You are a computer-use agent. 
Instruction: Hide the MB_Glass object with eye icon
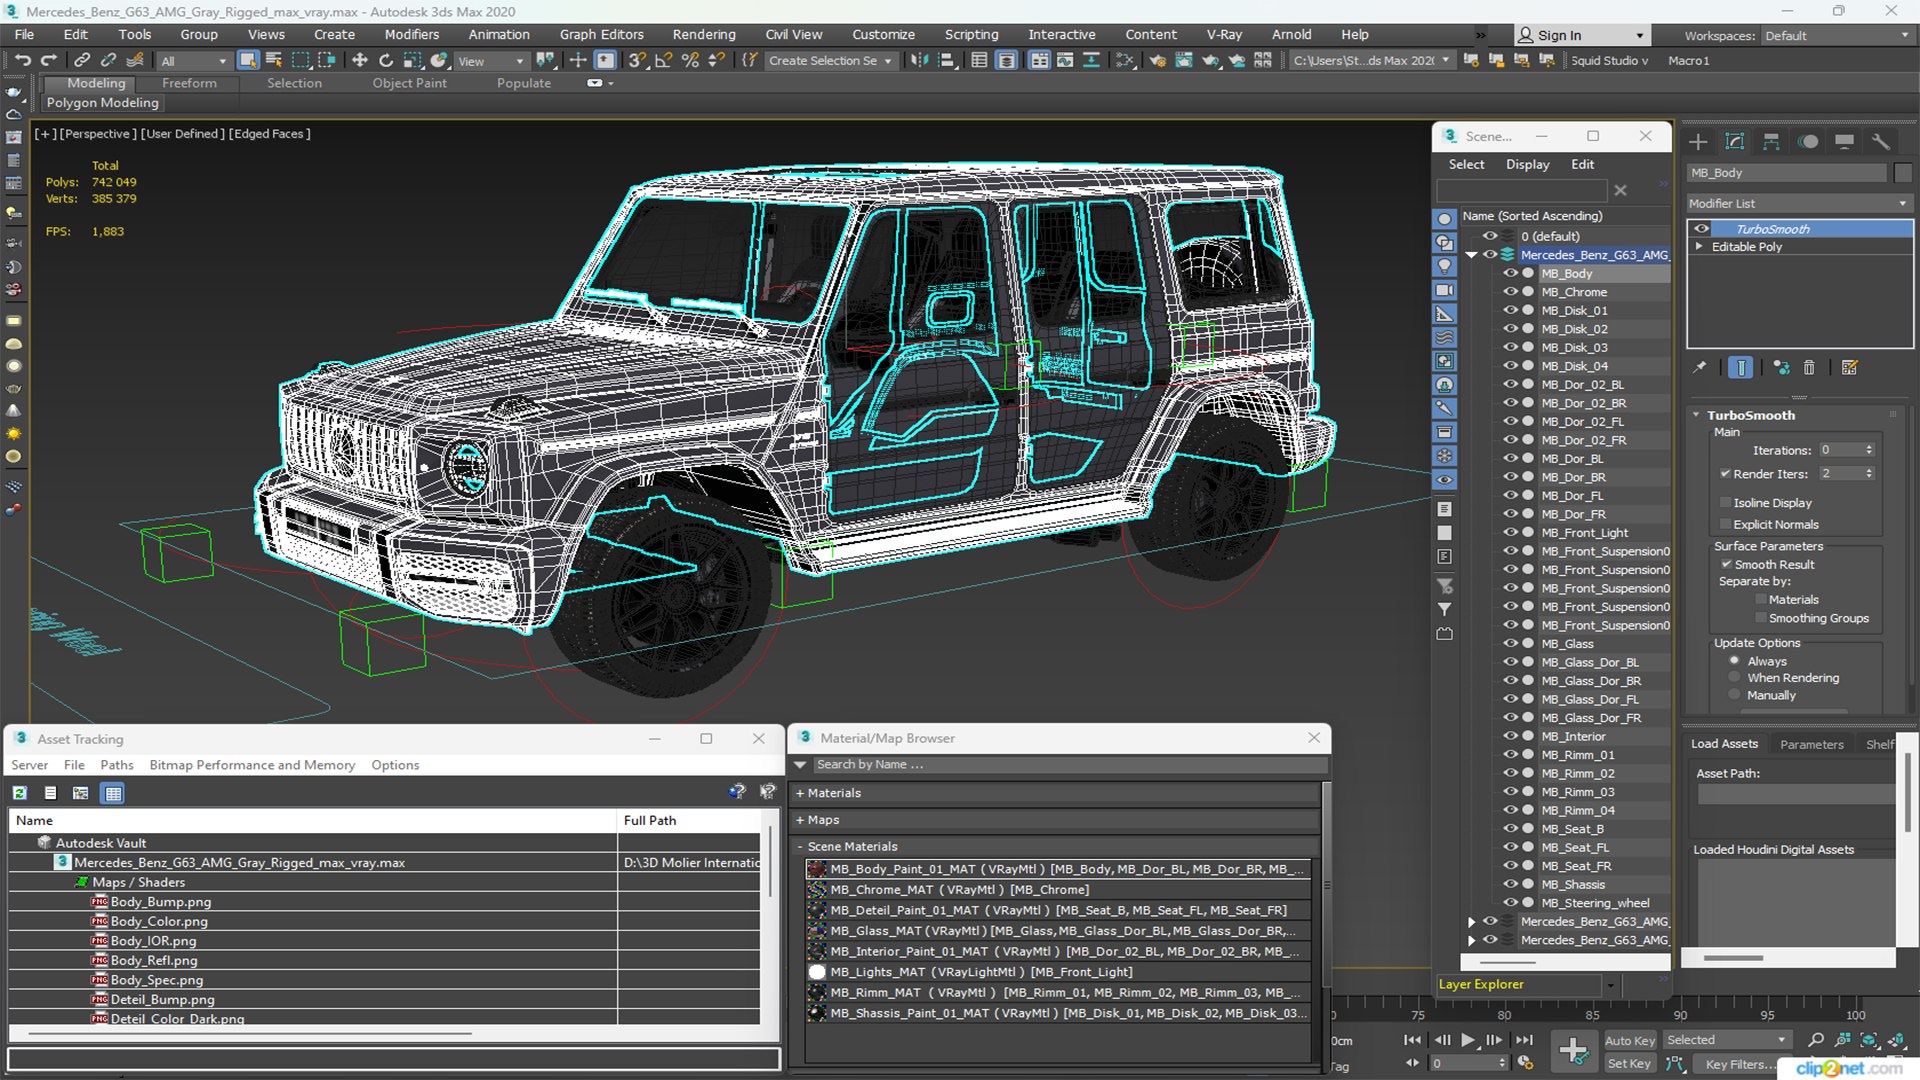[x=1510, y=644]
